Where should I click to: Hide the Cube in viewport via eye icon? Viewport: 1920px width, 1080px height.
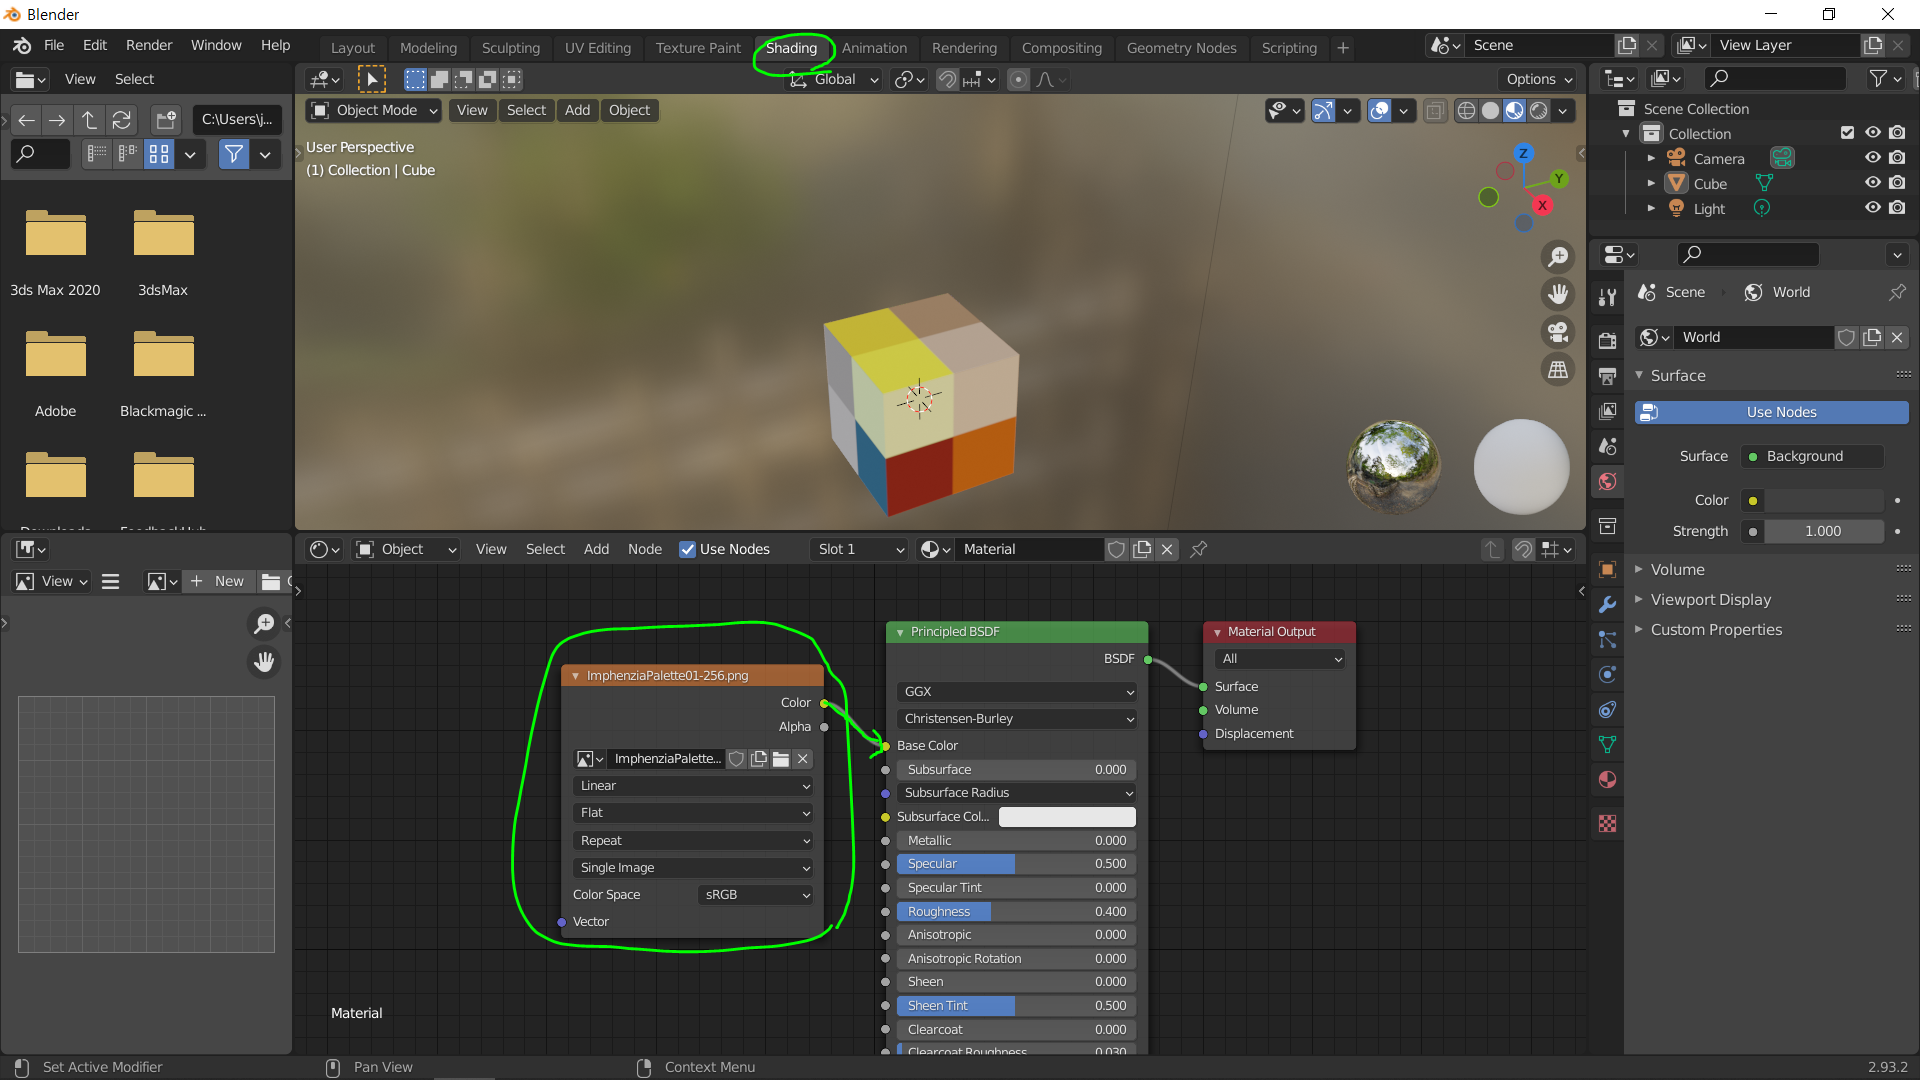click(1872, 183)
